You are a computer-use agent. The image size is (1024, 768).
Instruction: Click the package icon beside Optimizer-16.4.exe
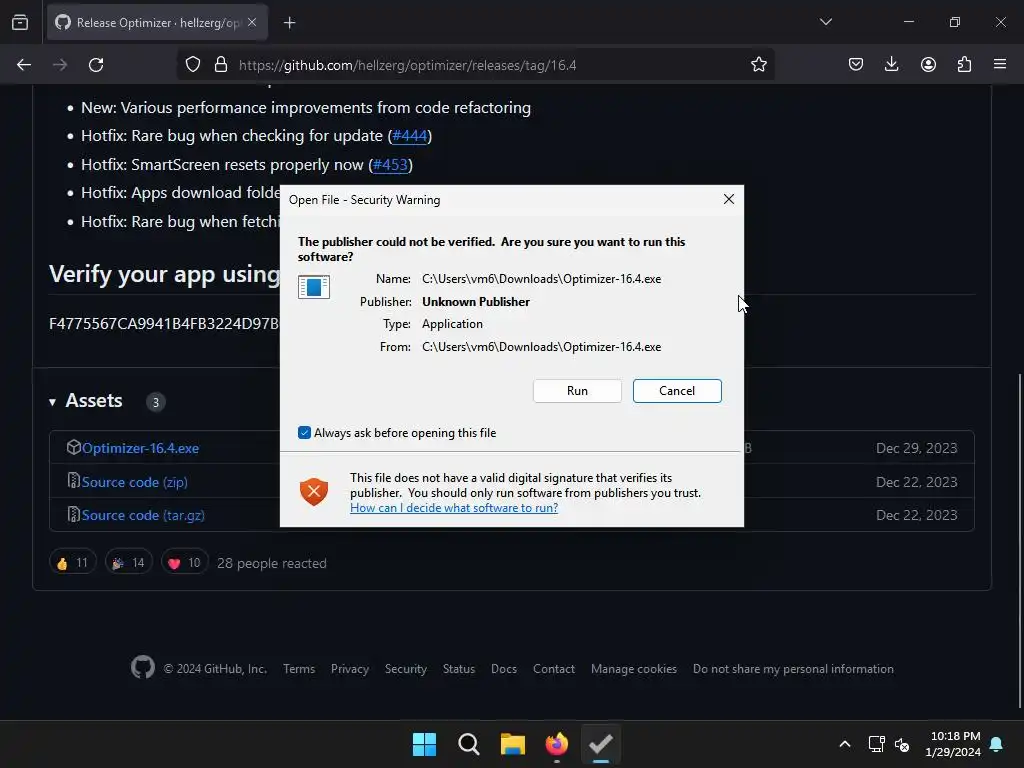[x=74, y=447]
